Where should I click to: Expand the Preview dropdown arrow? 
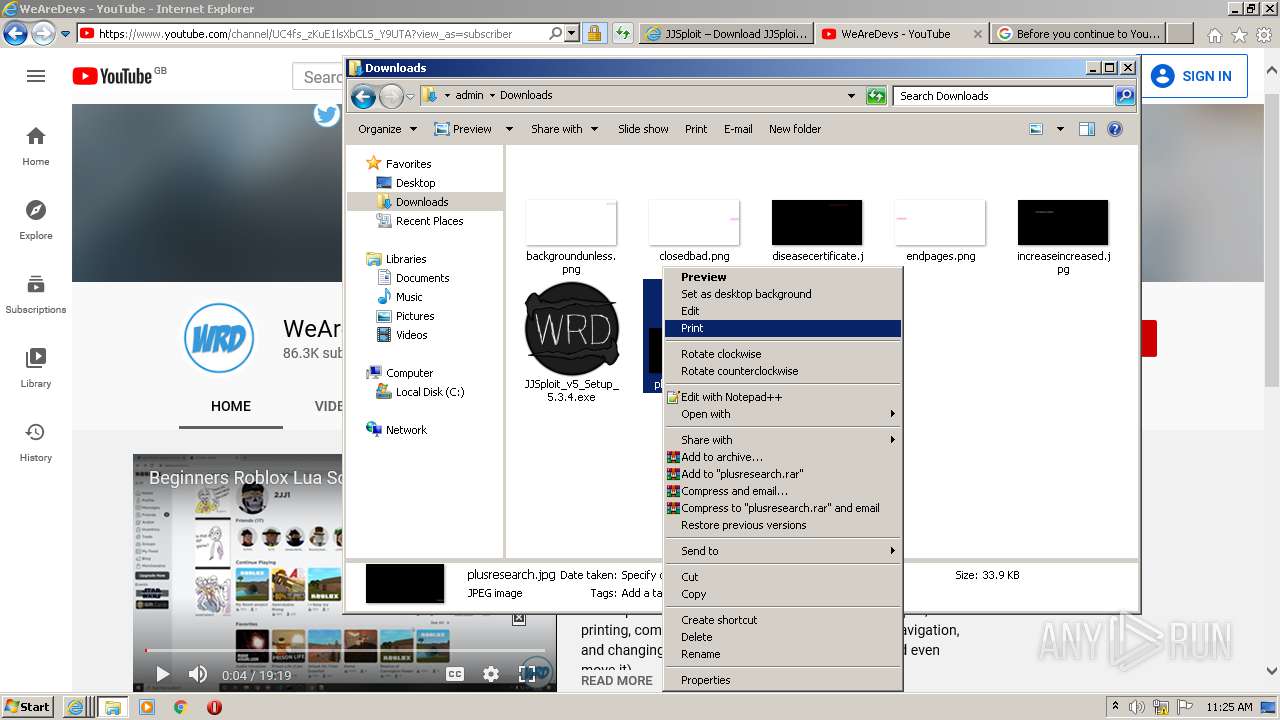tap(509, 129)
